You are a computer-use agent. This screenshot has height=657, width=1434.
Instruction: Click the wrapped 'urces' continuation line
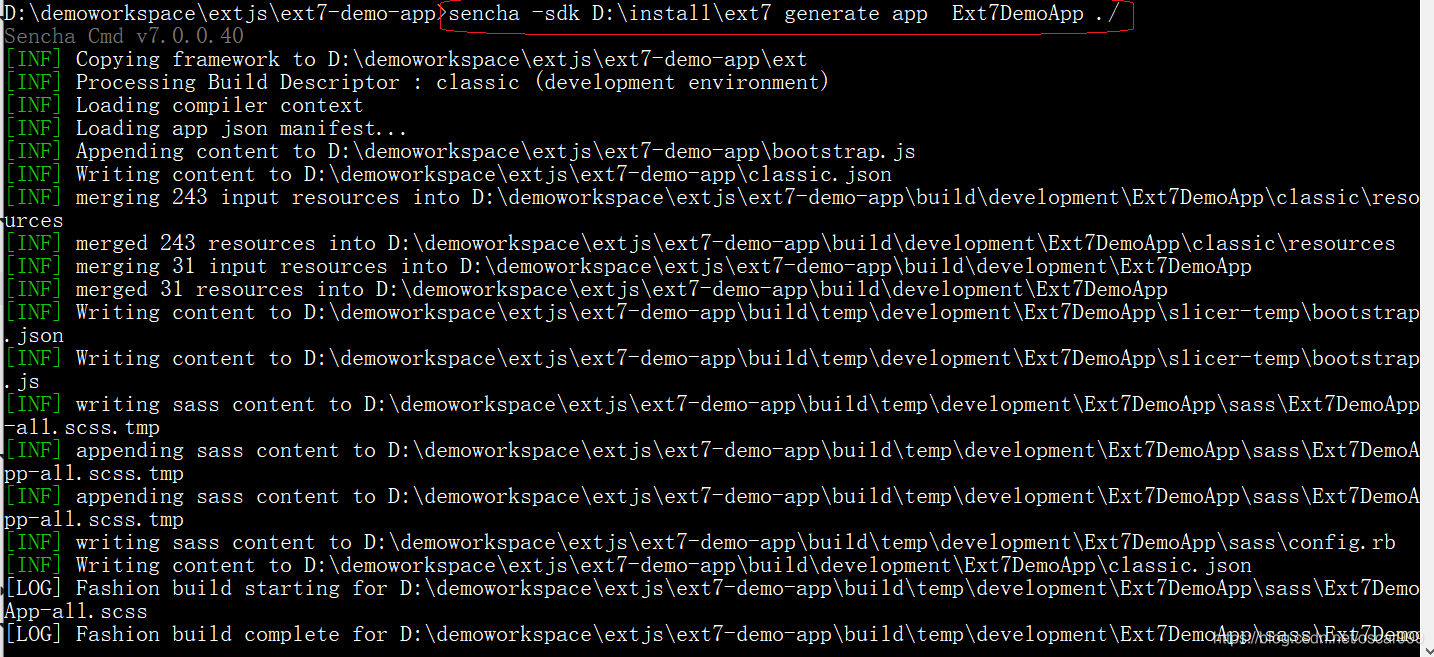click(34, 220)
